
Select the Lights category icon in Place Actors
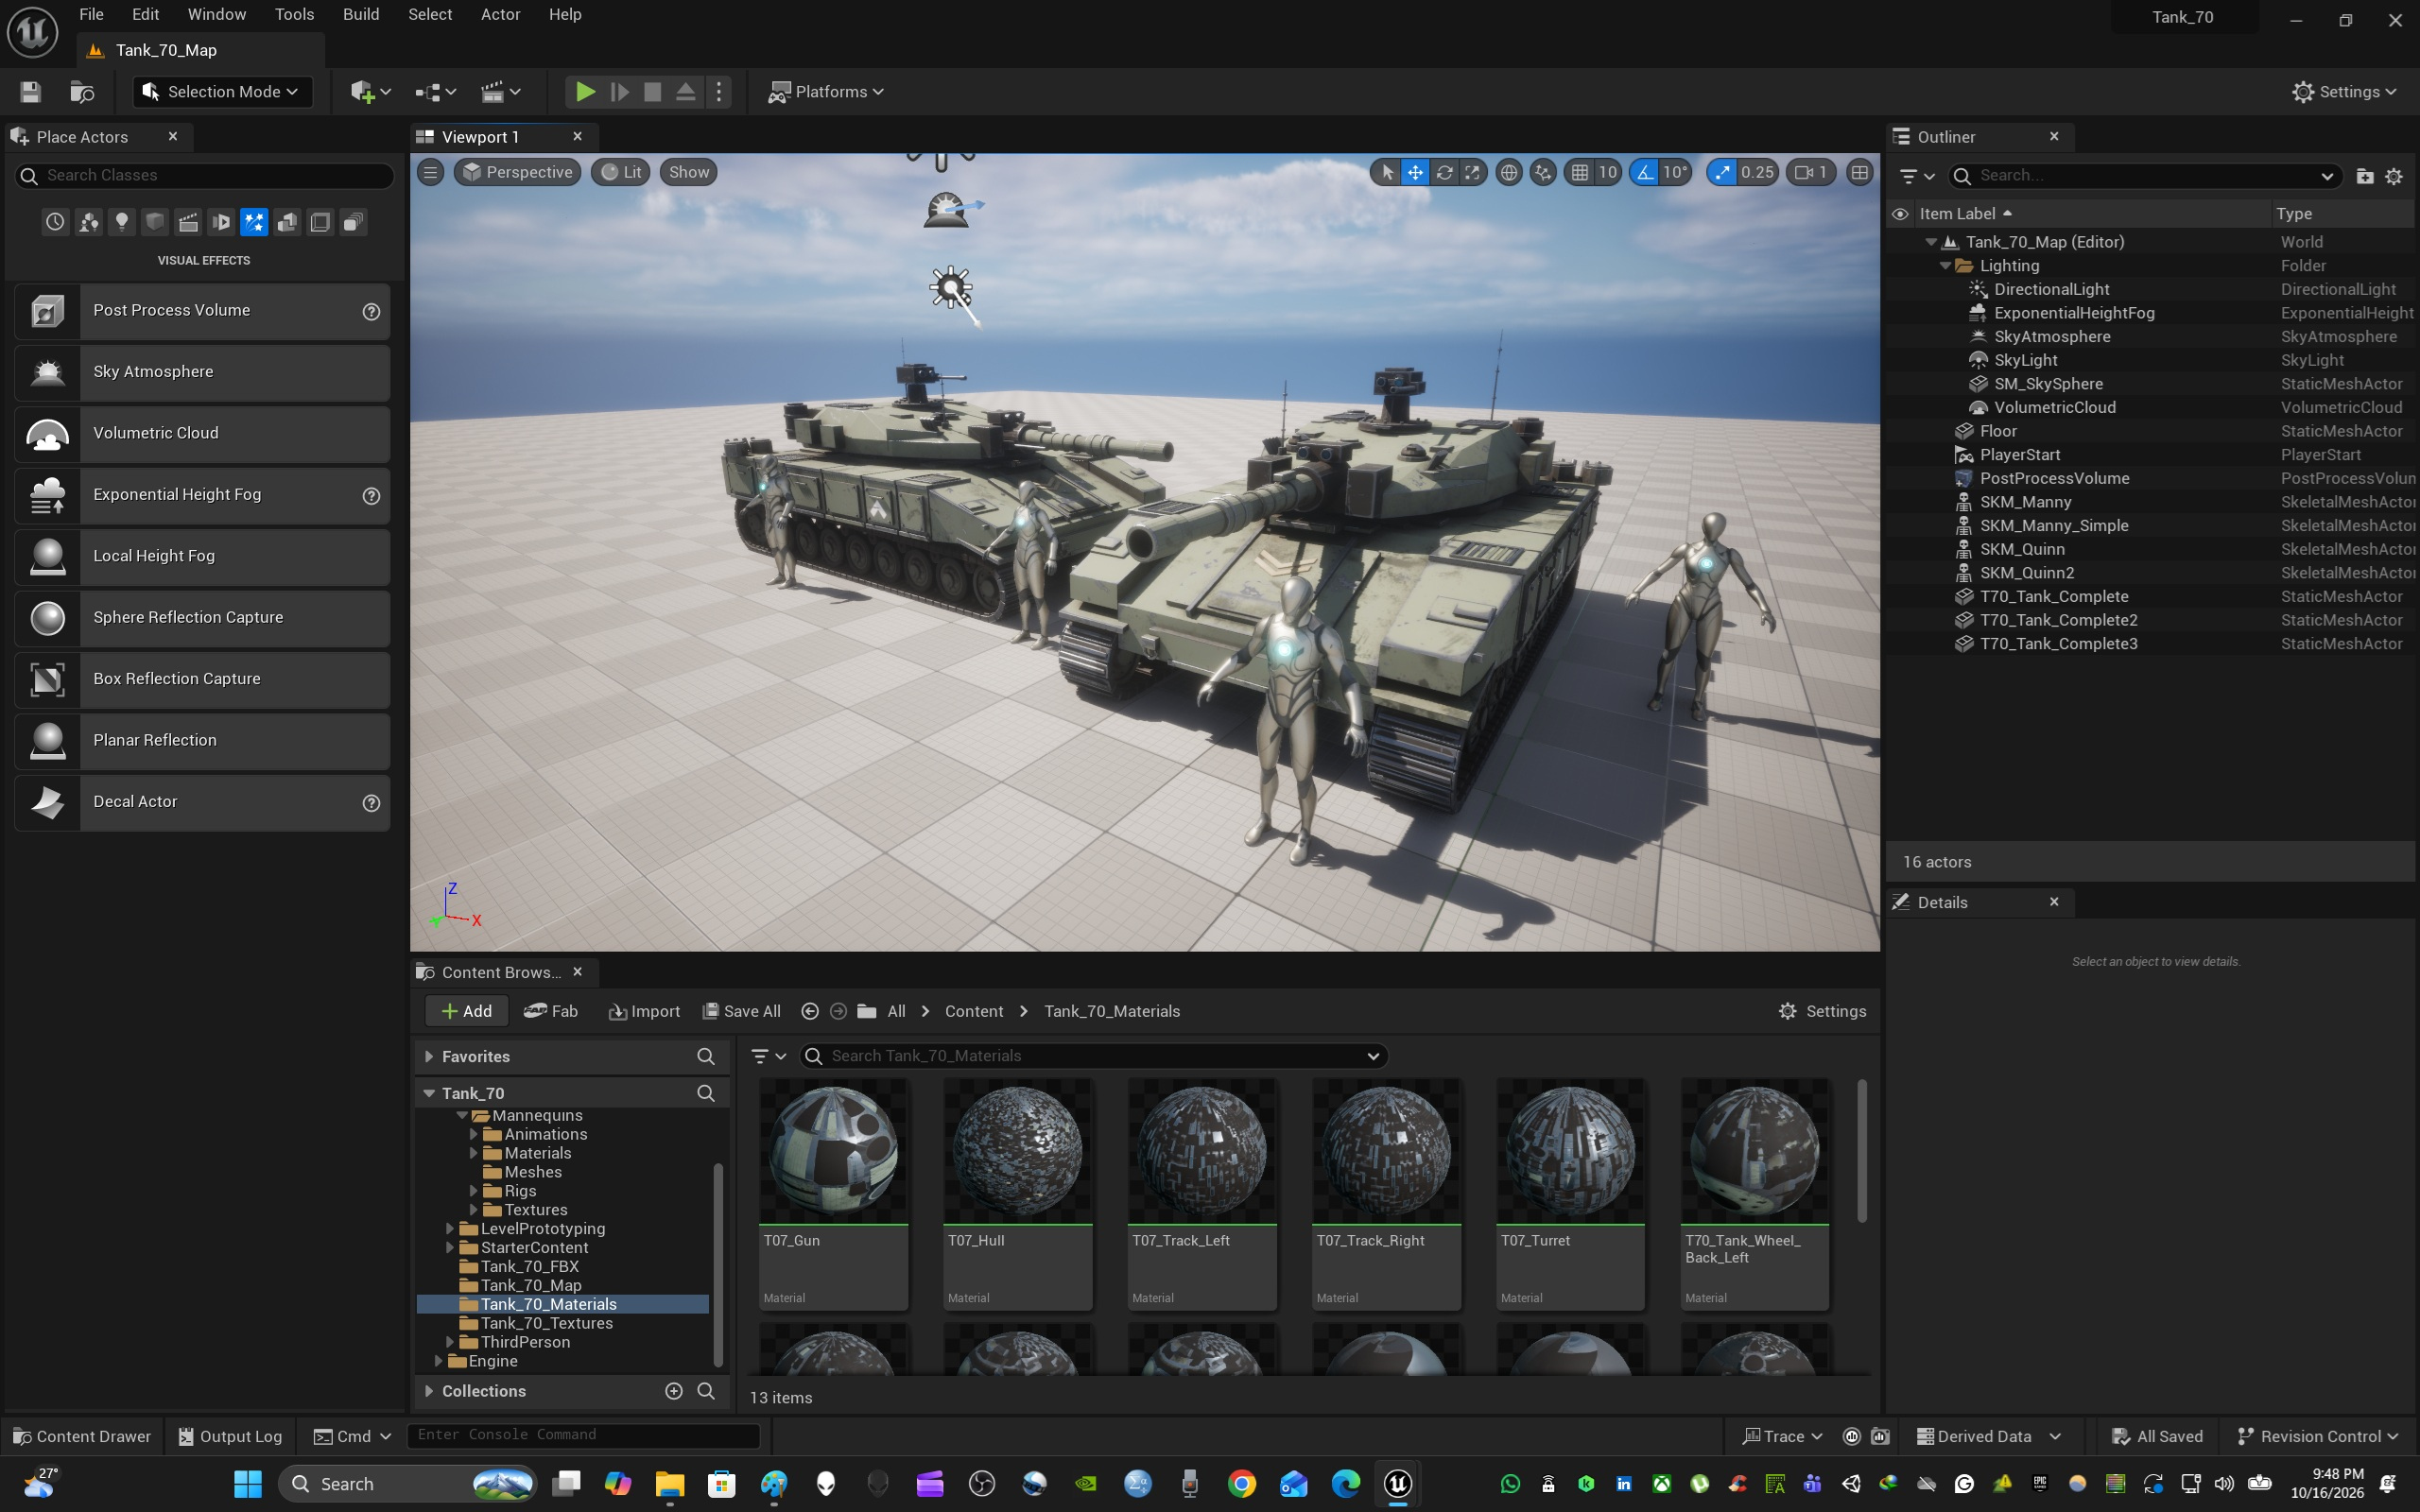(122, 222)
